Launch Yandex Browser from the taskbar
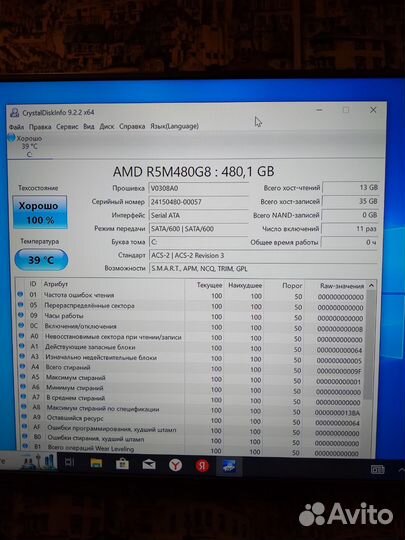Screen dimensions: 405x540 [175, 466]
